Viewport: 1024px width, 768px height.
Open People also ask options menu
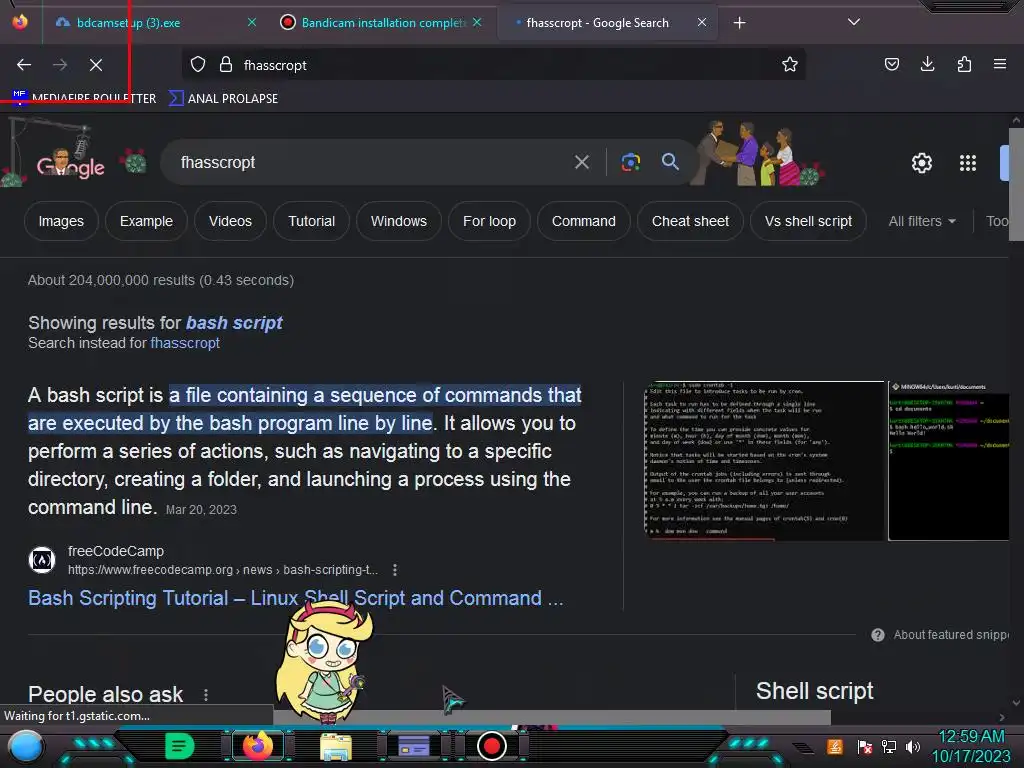pos(206,695)
